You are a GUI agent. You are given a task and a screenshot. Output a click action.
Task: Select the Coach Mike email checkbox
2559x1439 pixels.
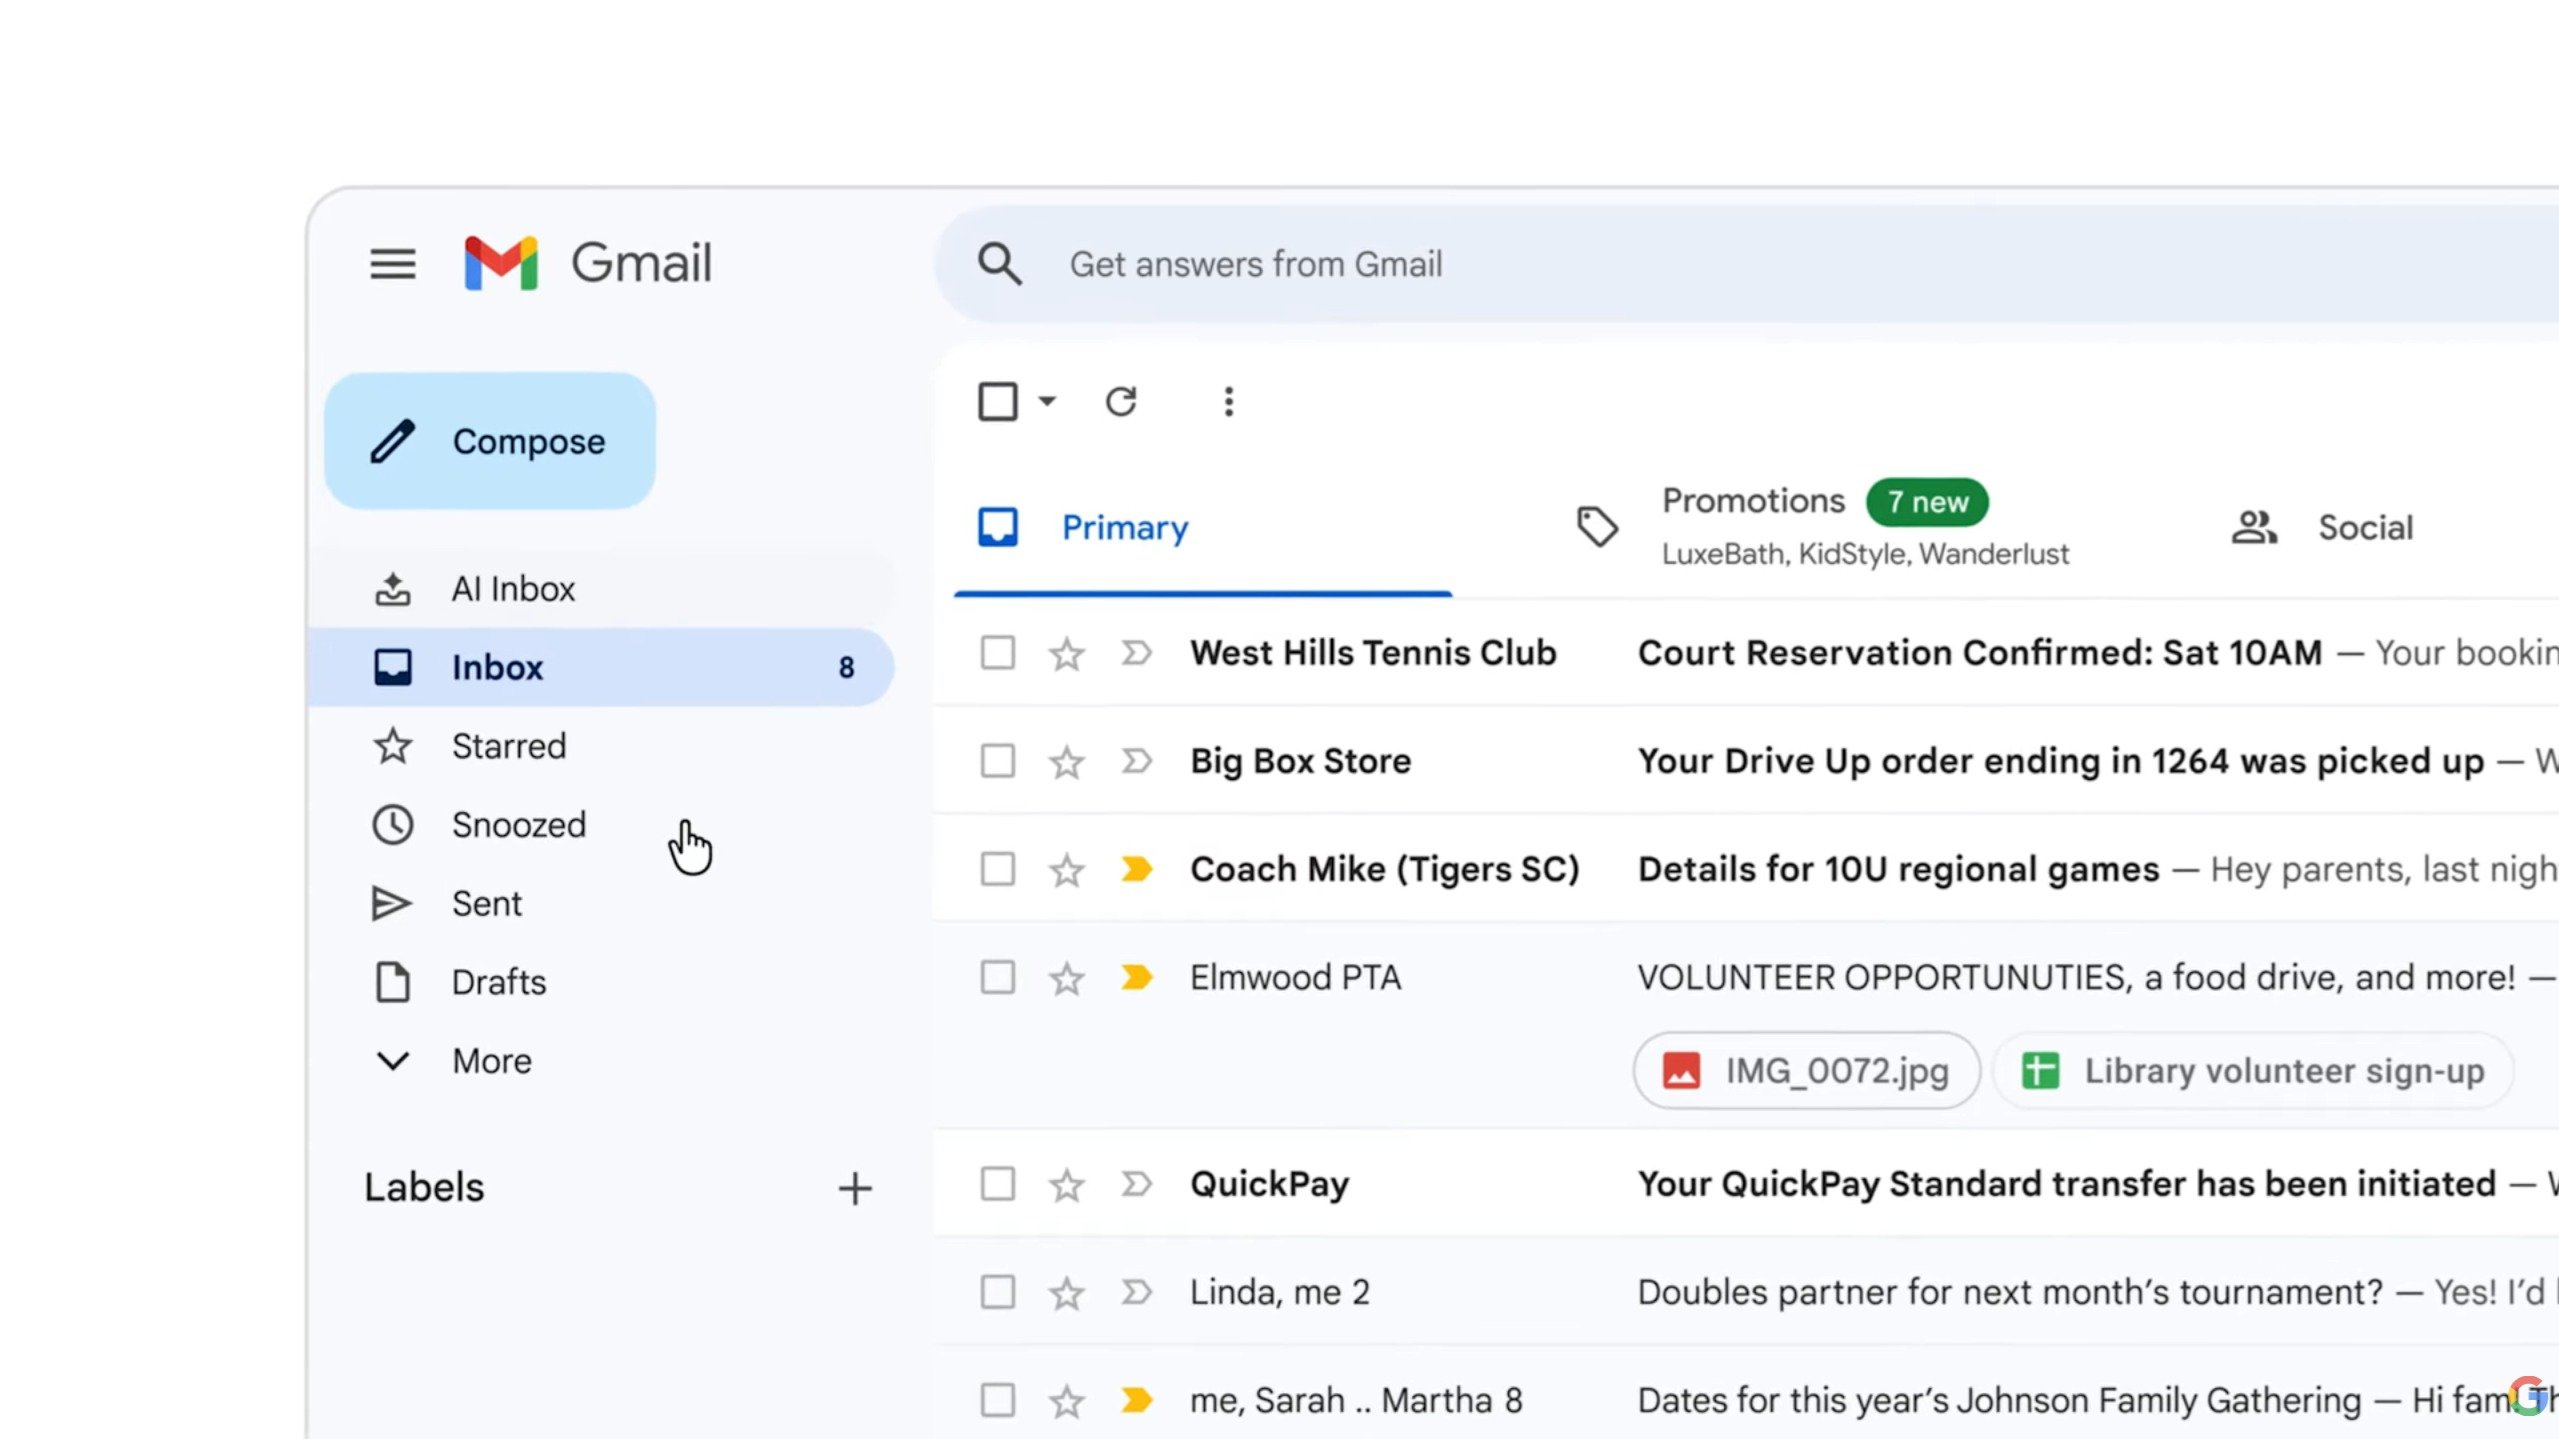[997, 869]
